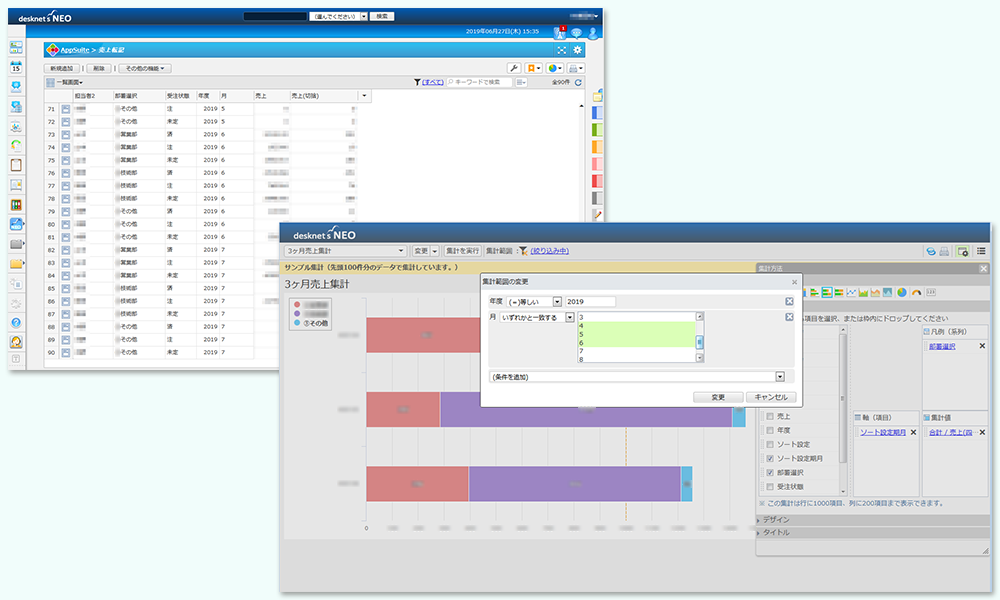Click the help question mark sidebar icon

[16, 323]
